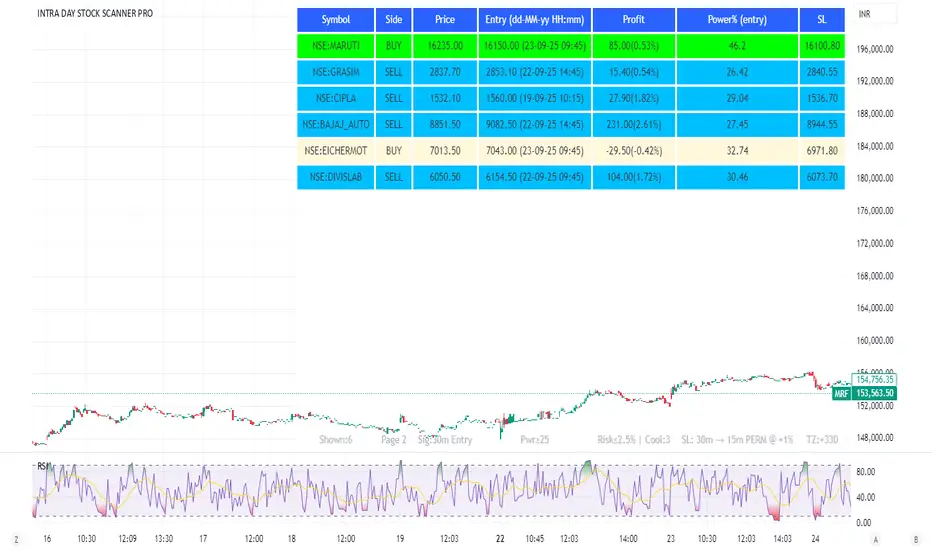Select the NSE:DIVISLAB symbol cell

pyautogui.click(x=336, y=177)
